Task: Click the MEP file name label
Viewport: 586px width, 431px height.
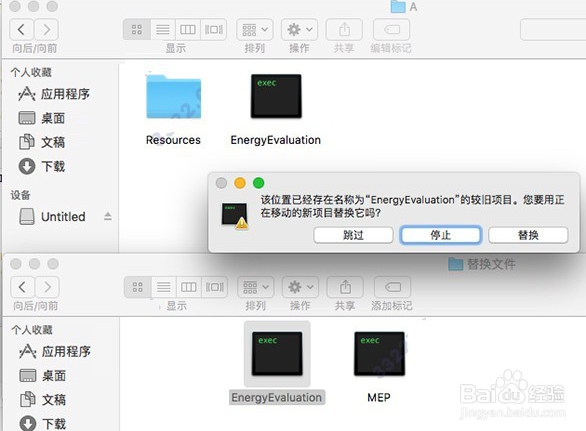Action: 379,397
